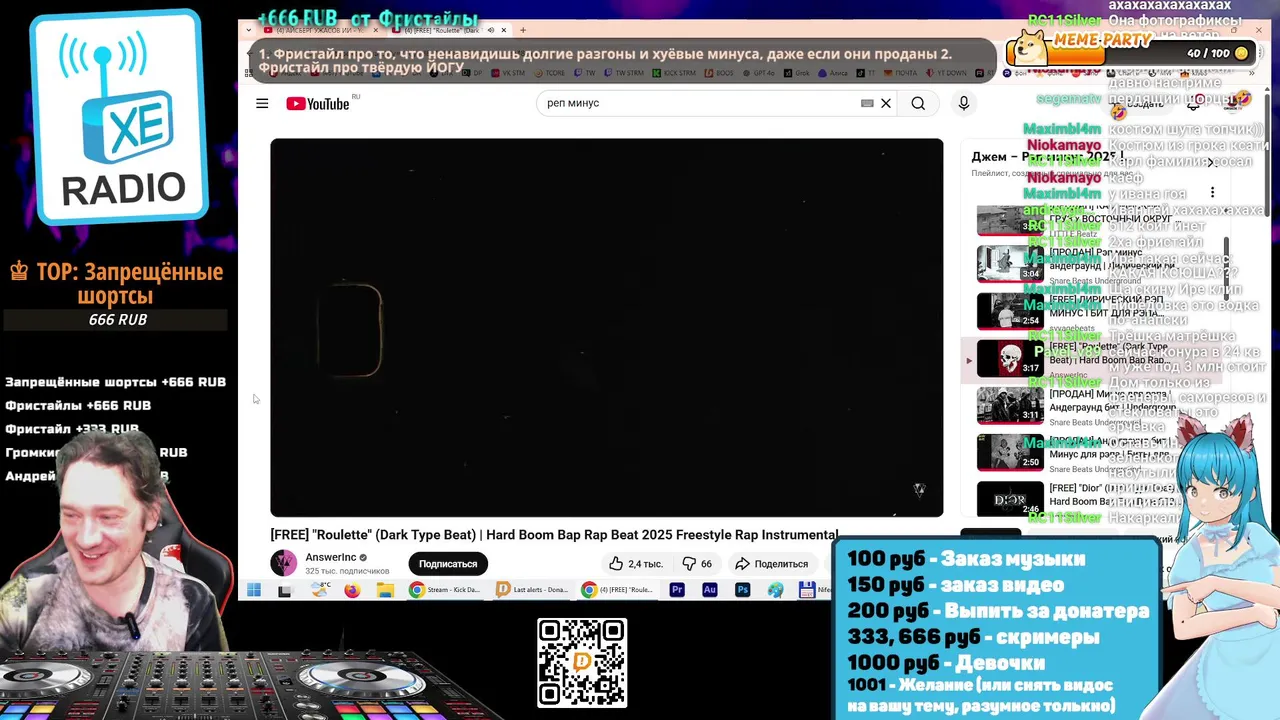The image size is (1280, 720).
Task: Clear the search field with the X
Action: click(x=885, y=103)
